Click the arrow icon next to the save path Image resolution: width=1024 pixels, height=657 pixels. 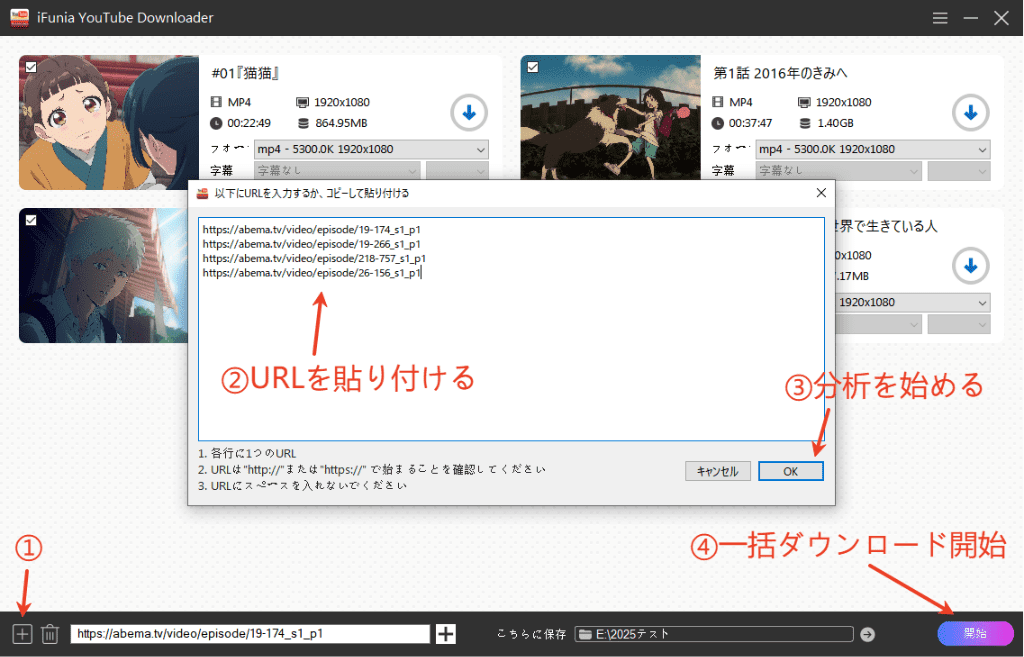866,633
